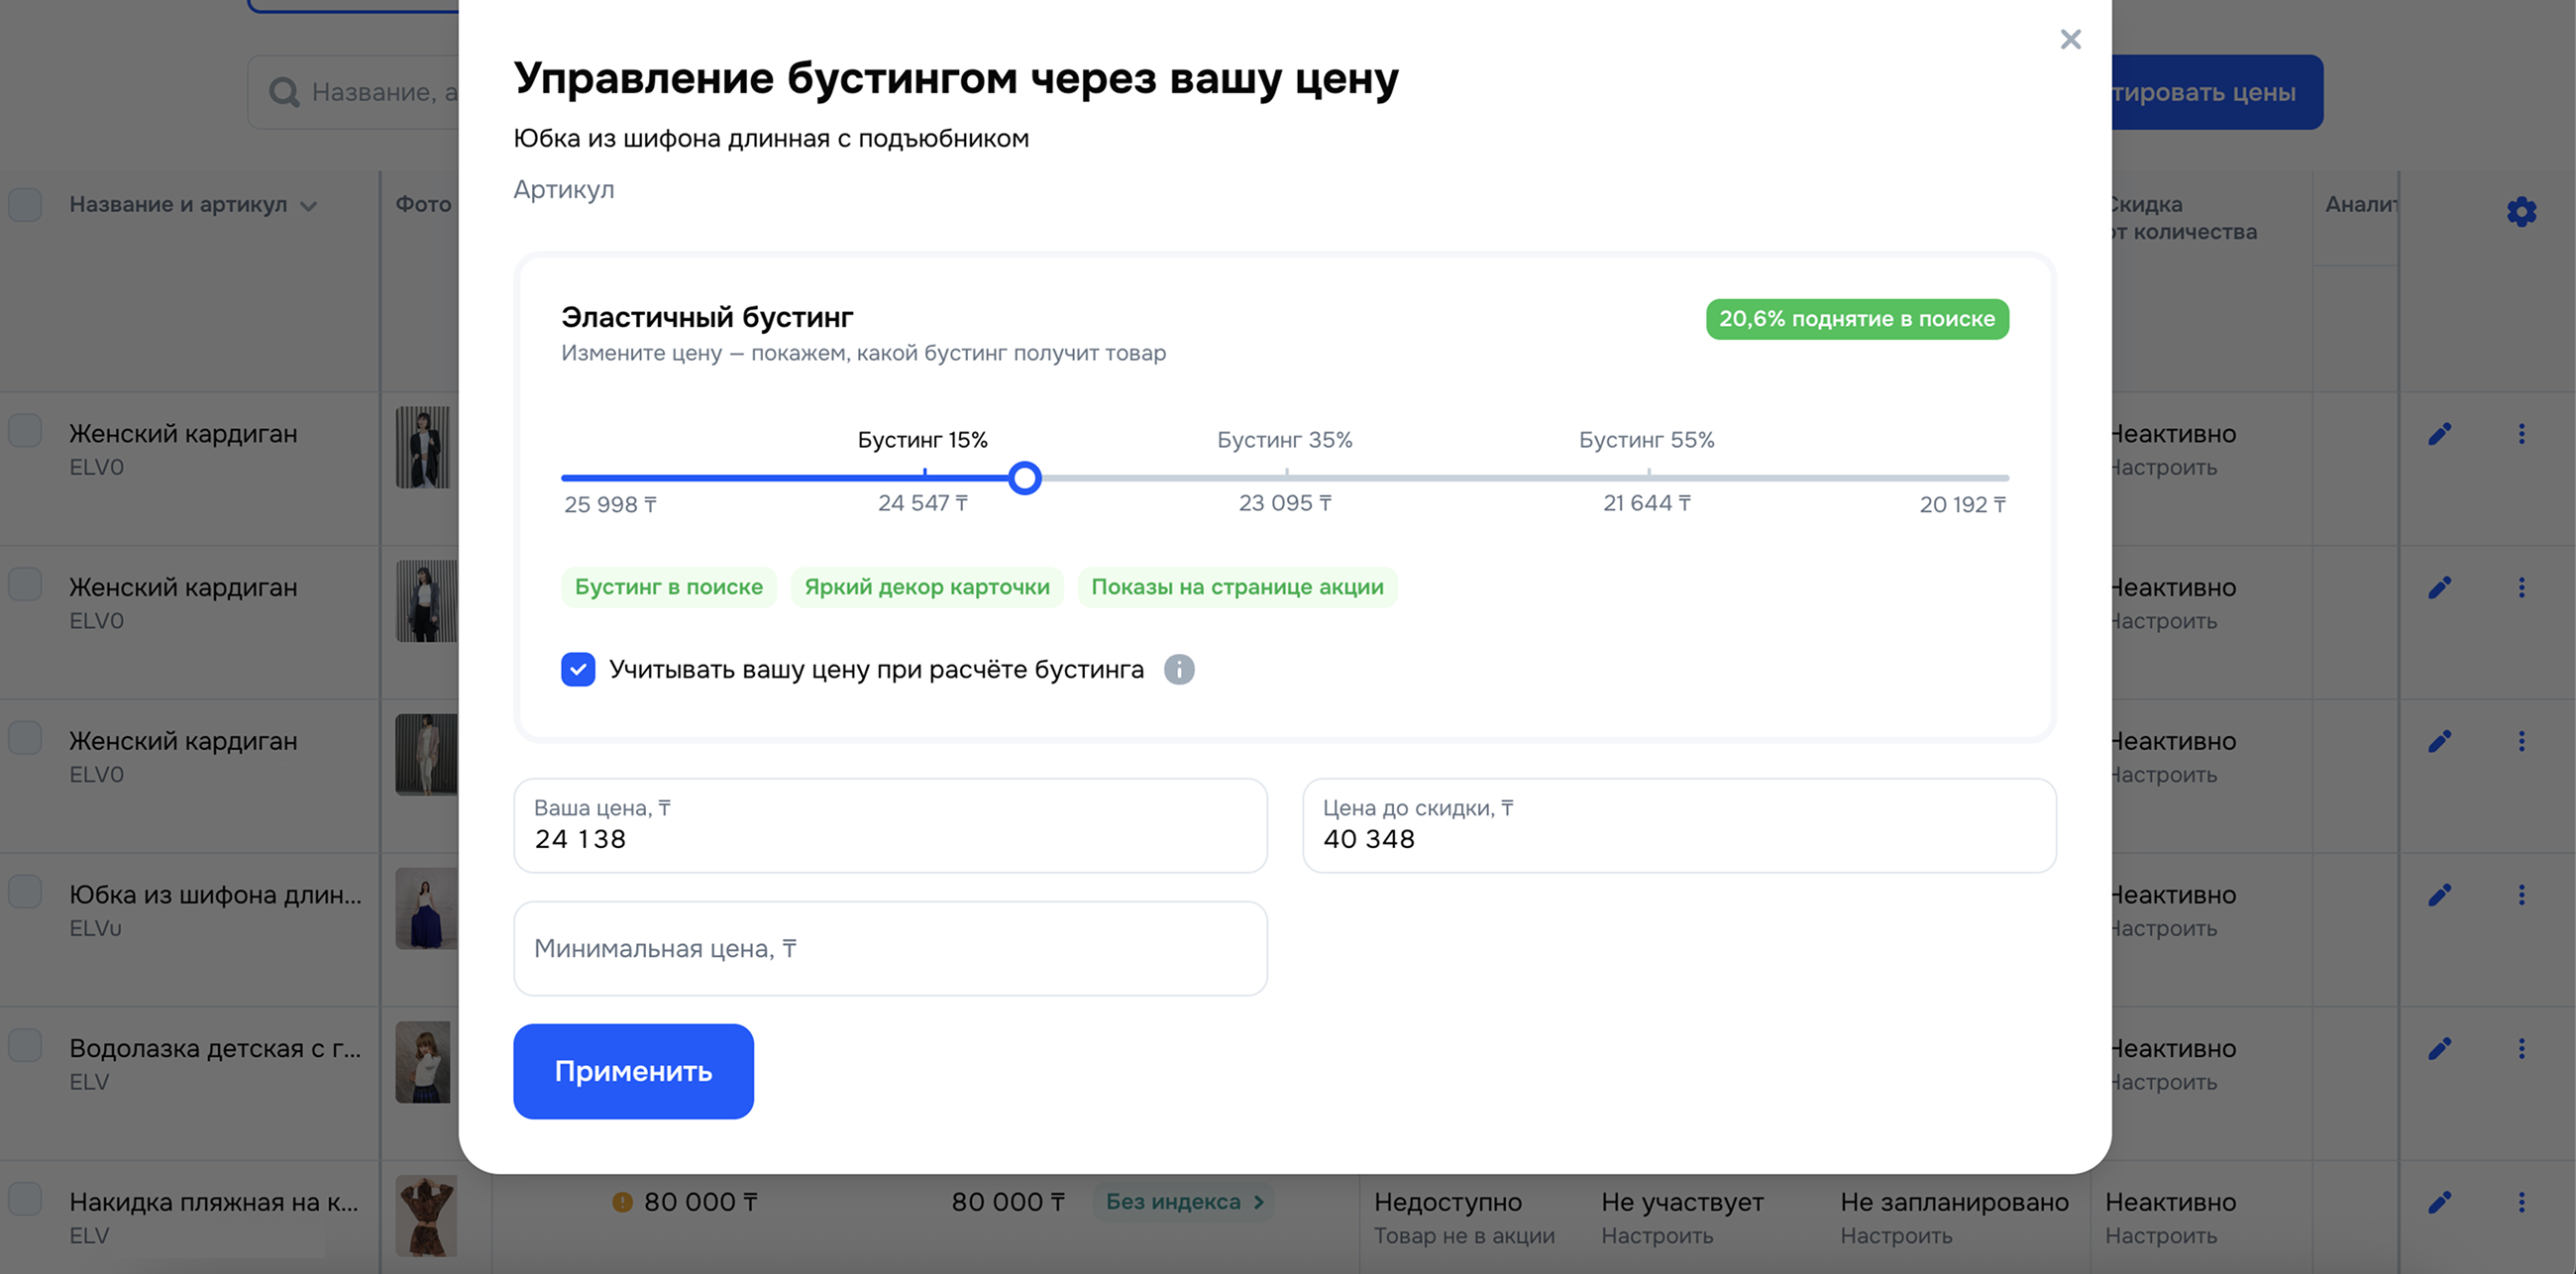2576x1274 pixels.
Task: Click pencil icon for Накидка пляжная row
Action: [x=2439, y=1202]
